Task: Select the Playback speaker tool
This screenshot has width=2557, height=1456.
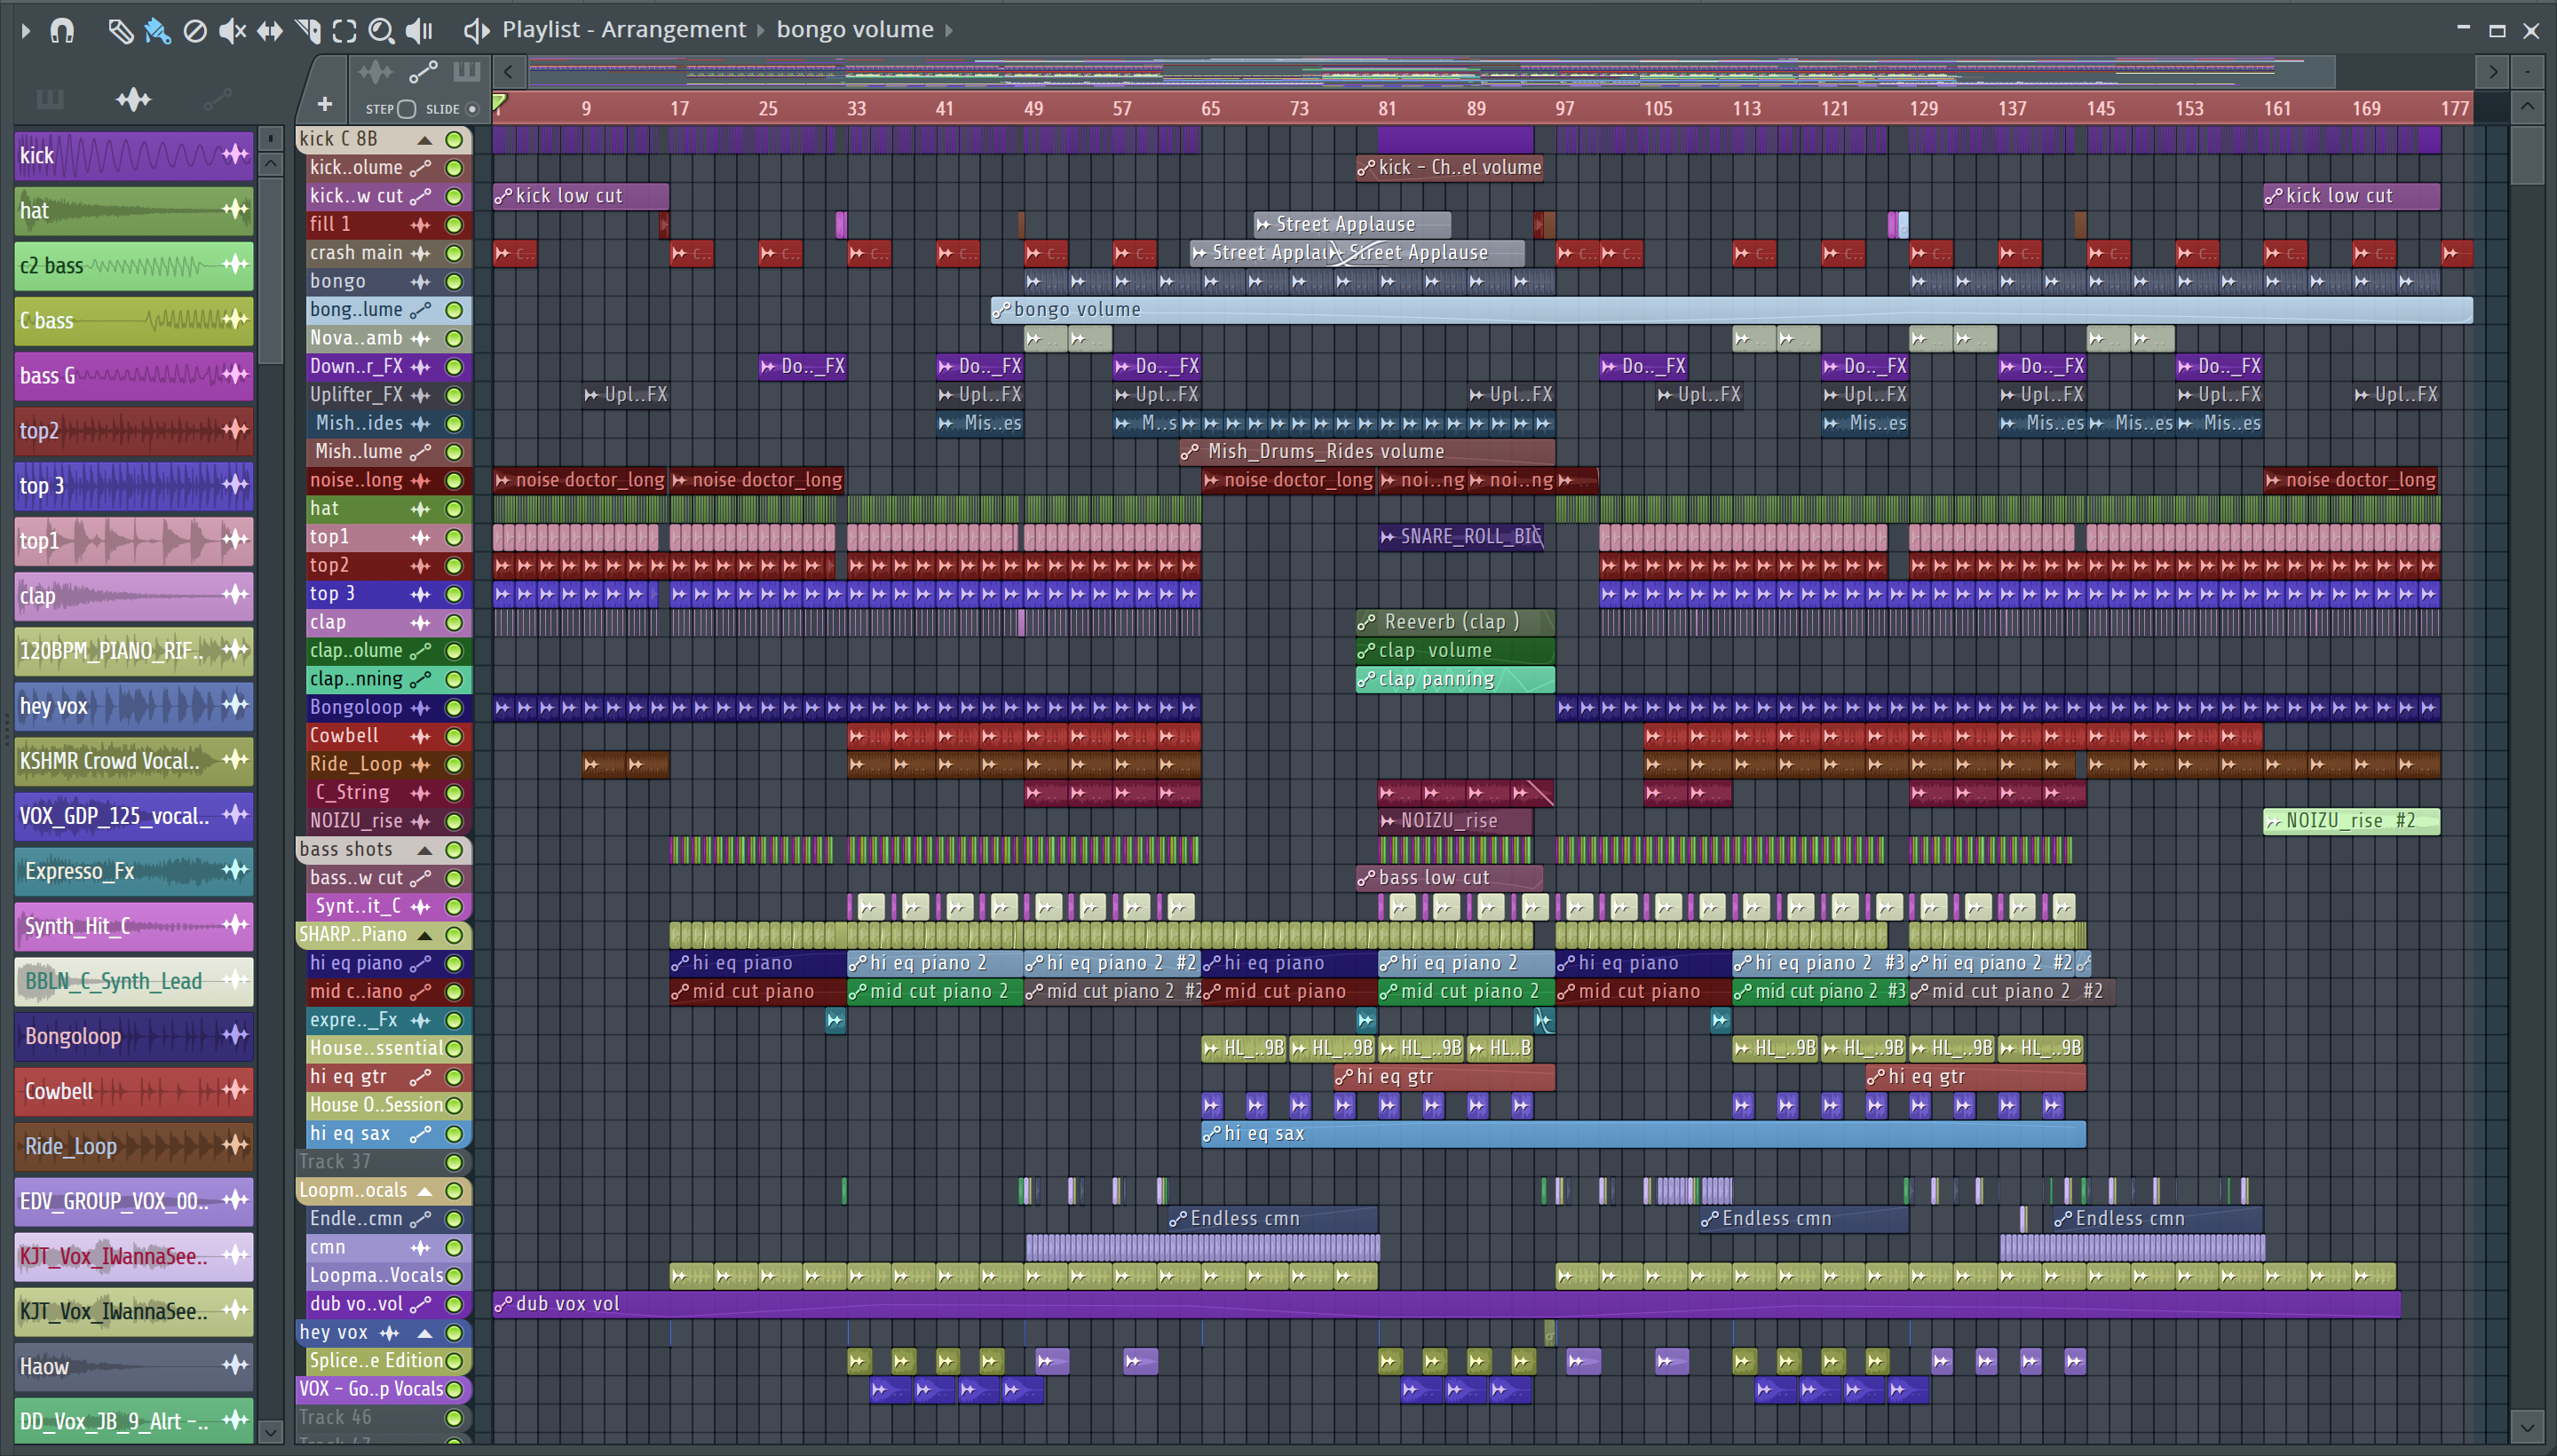Action: 419,31
